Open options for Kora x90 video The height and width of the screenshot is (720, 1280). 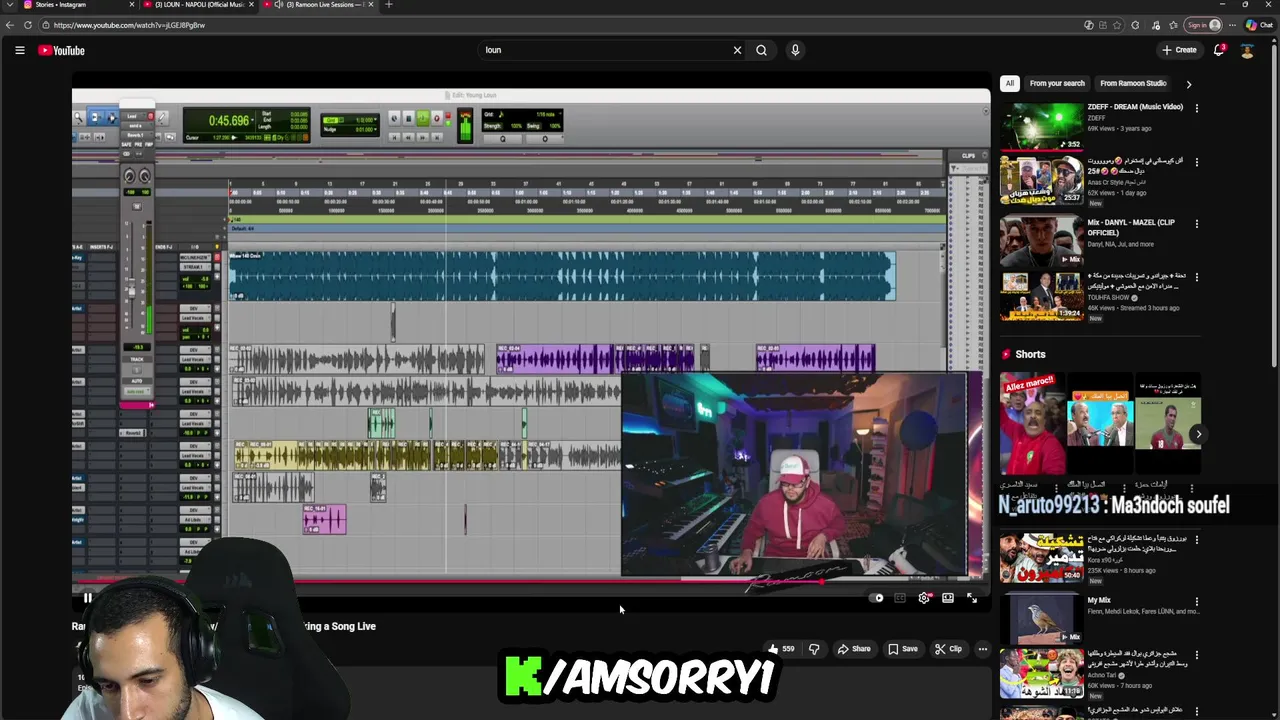1197,541
